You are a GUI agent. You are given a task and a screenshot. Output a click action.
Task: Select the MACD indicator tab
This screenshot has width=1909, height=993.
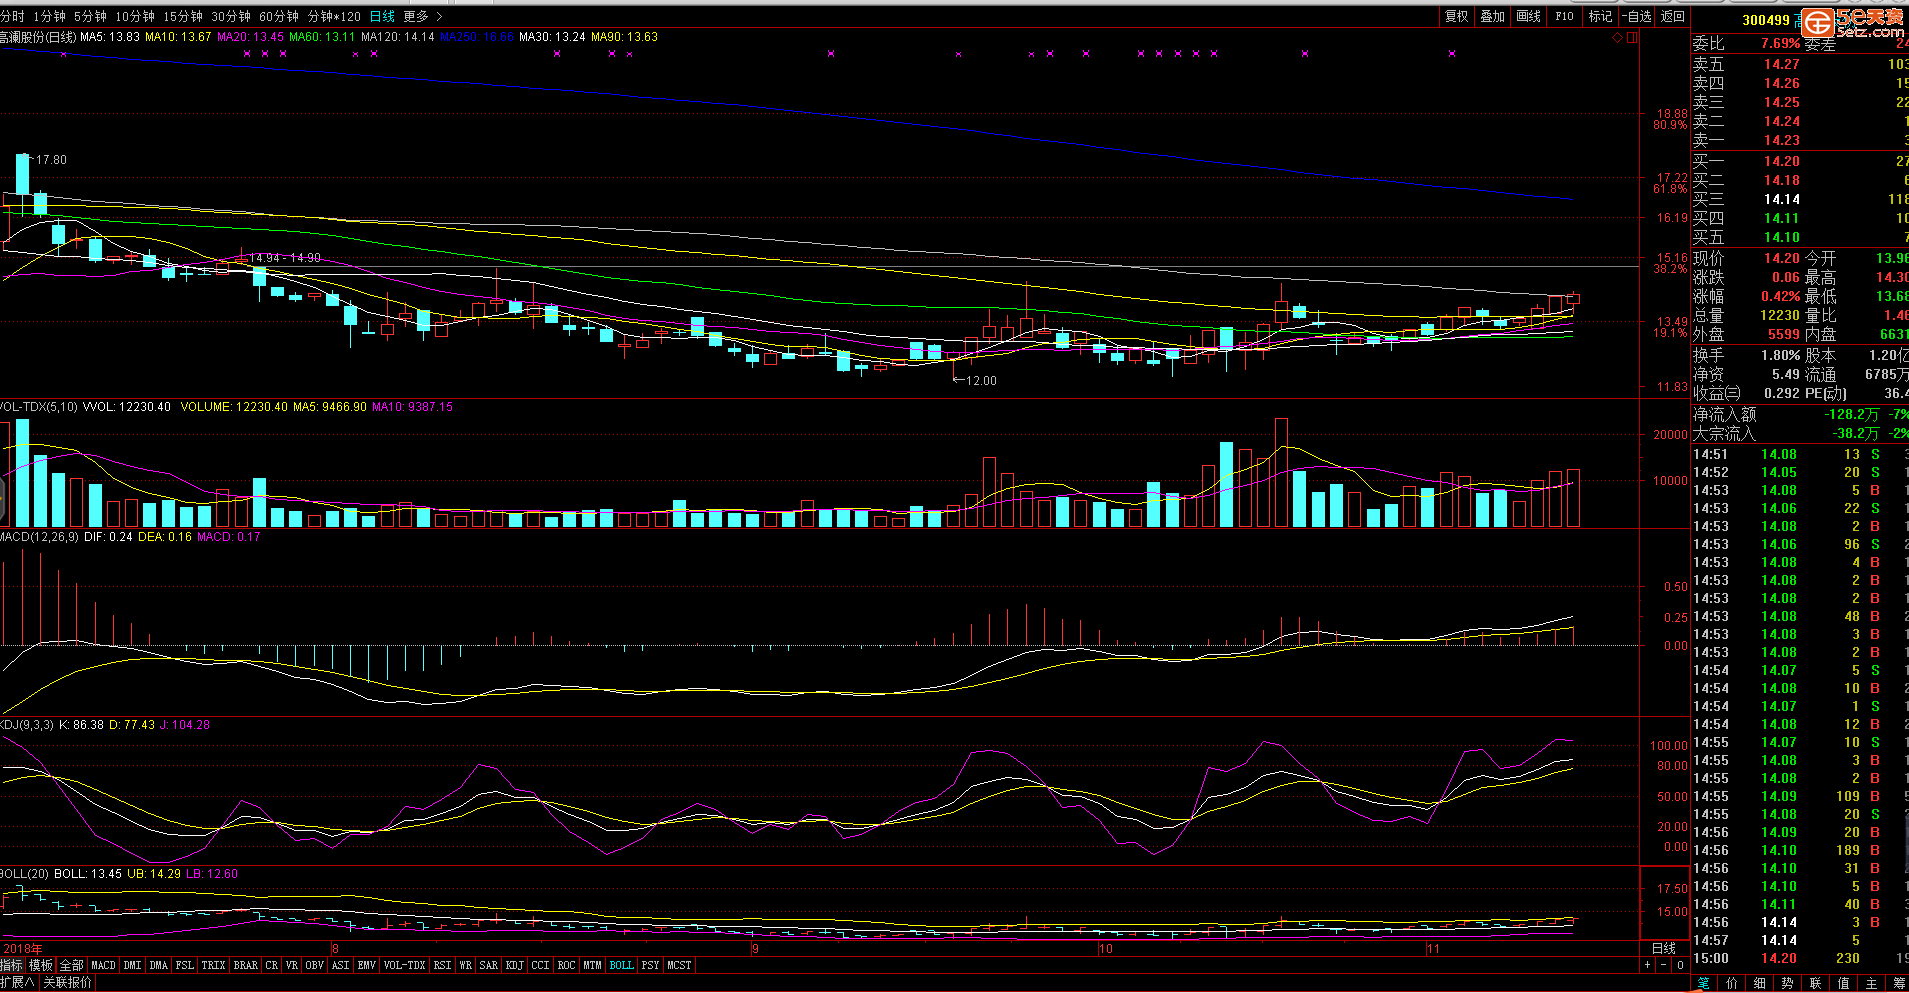(x=103, y=965)
